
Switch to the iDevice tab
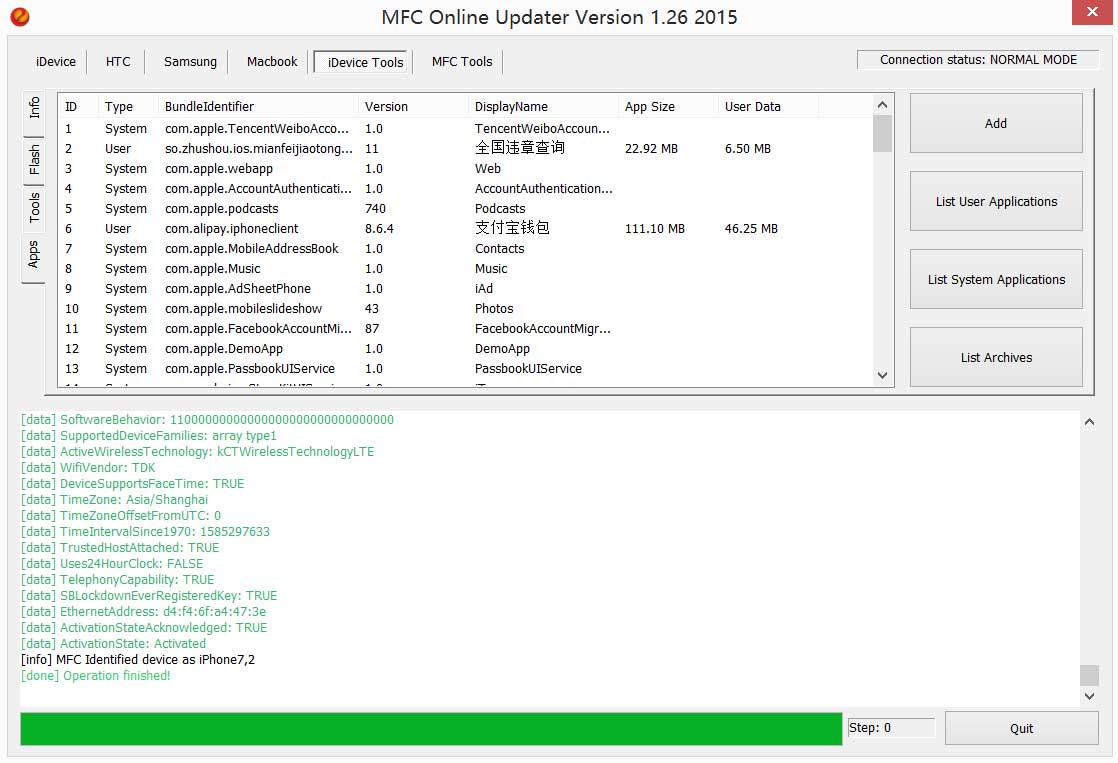(x=56, y=62)
